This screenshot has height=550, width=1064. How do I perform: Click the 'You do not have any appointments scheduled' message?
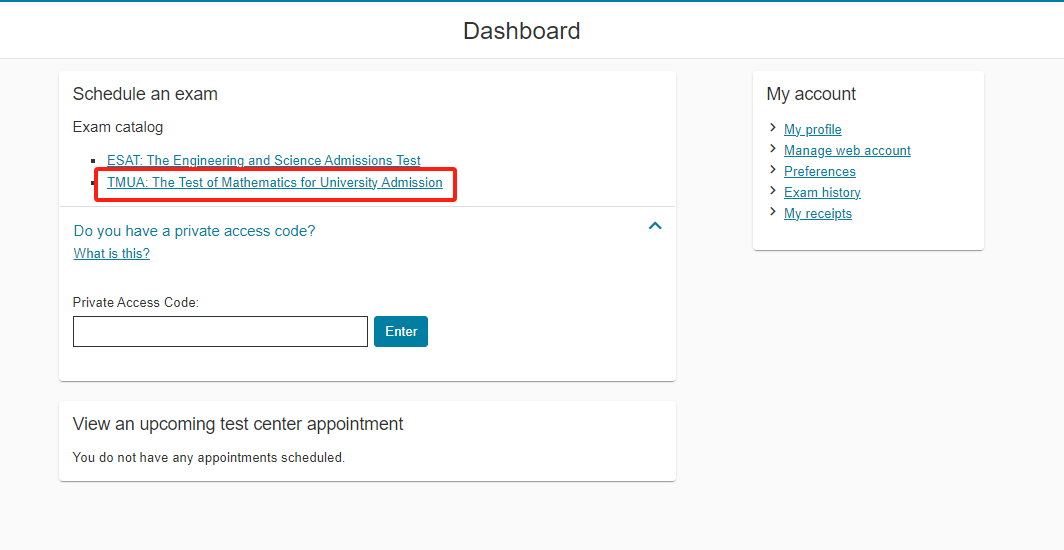209,458
